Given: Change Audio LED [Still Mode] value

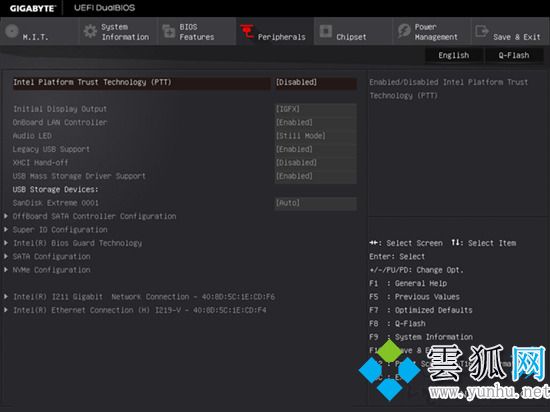Looking at the screenshot, I should [x=316, y=136].
